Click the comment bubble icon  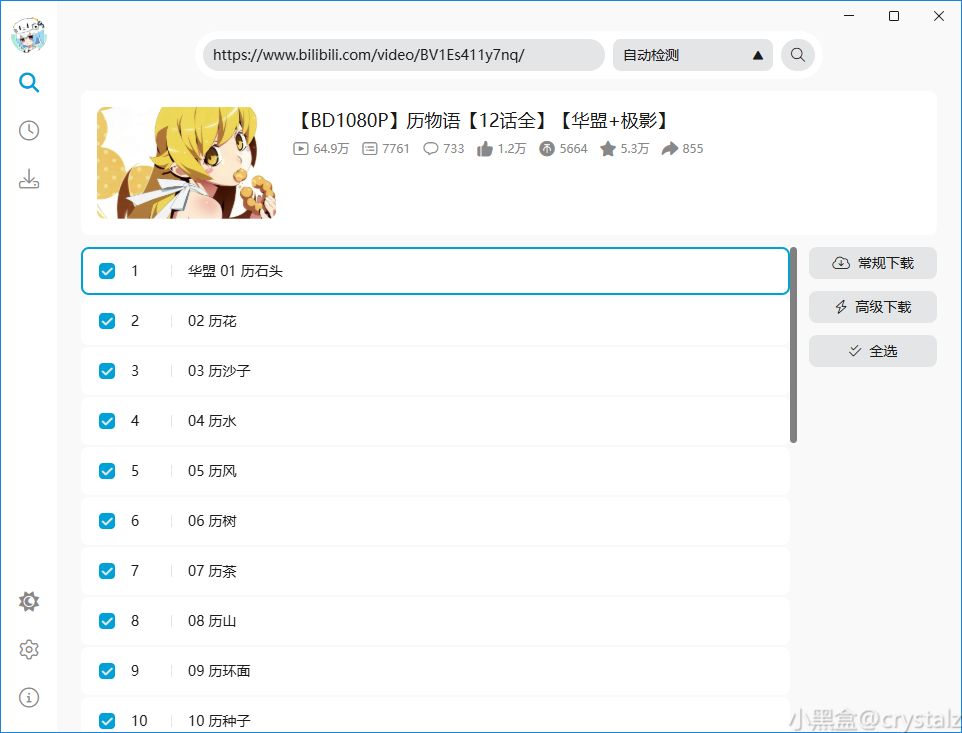click(431, 148)
